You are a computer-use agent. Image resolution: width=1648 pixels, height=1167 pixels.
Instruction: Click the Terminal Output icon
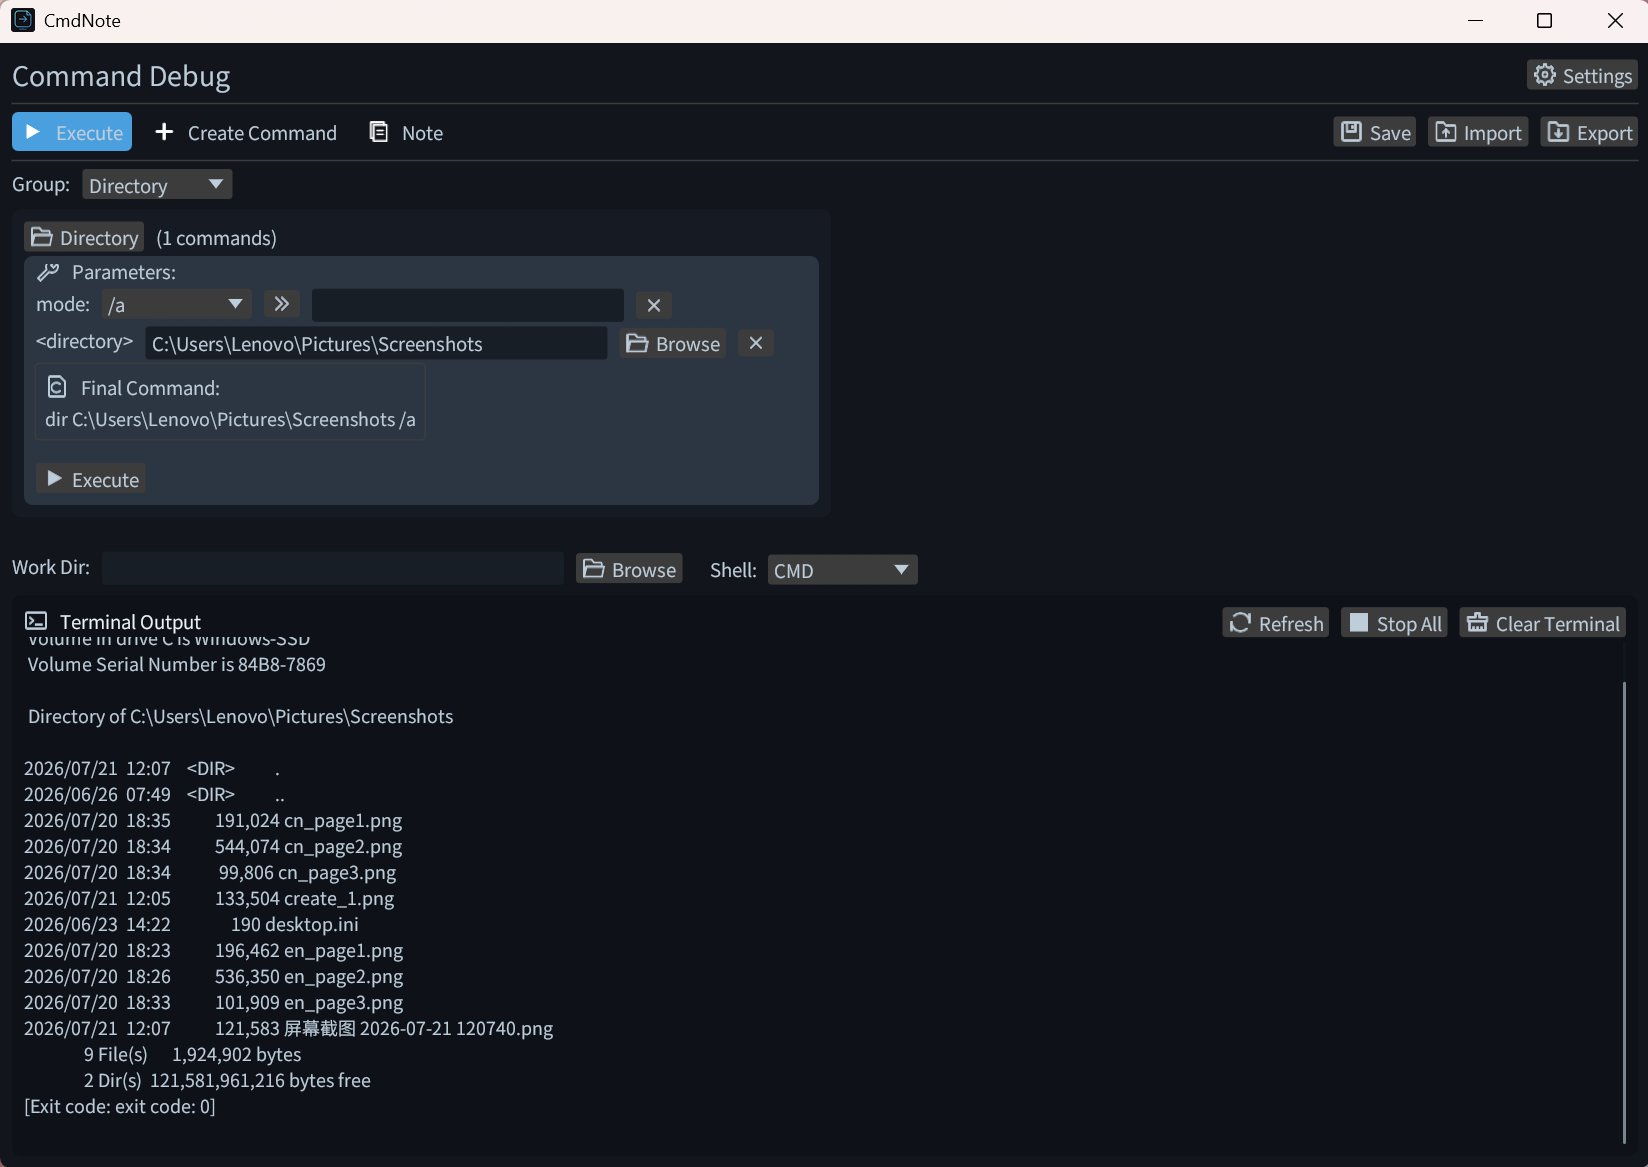click(36, 621)
